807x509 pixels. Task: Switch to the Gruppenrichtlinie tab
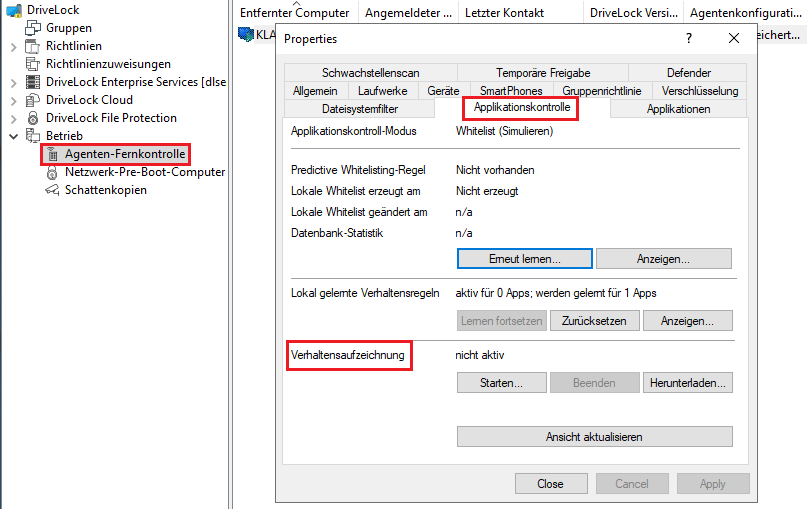602,91
